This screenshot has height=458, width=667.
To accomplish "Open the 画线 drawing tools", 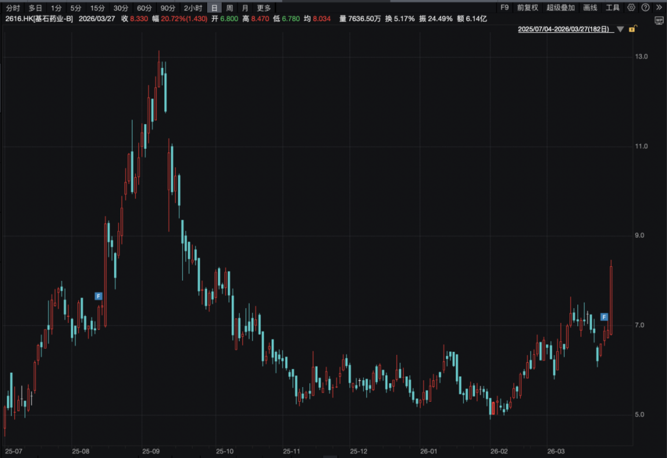I will click(589, 7).
